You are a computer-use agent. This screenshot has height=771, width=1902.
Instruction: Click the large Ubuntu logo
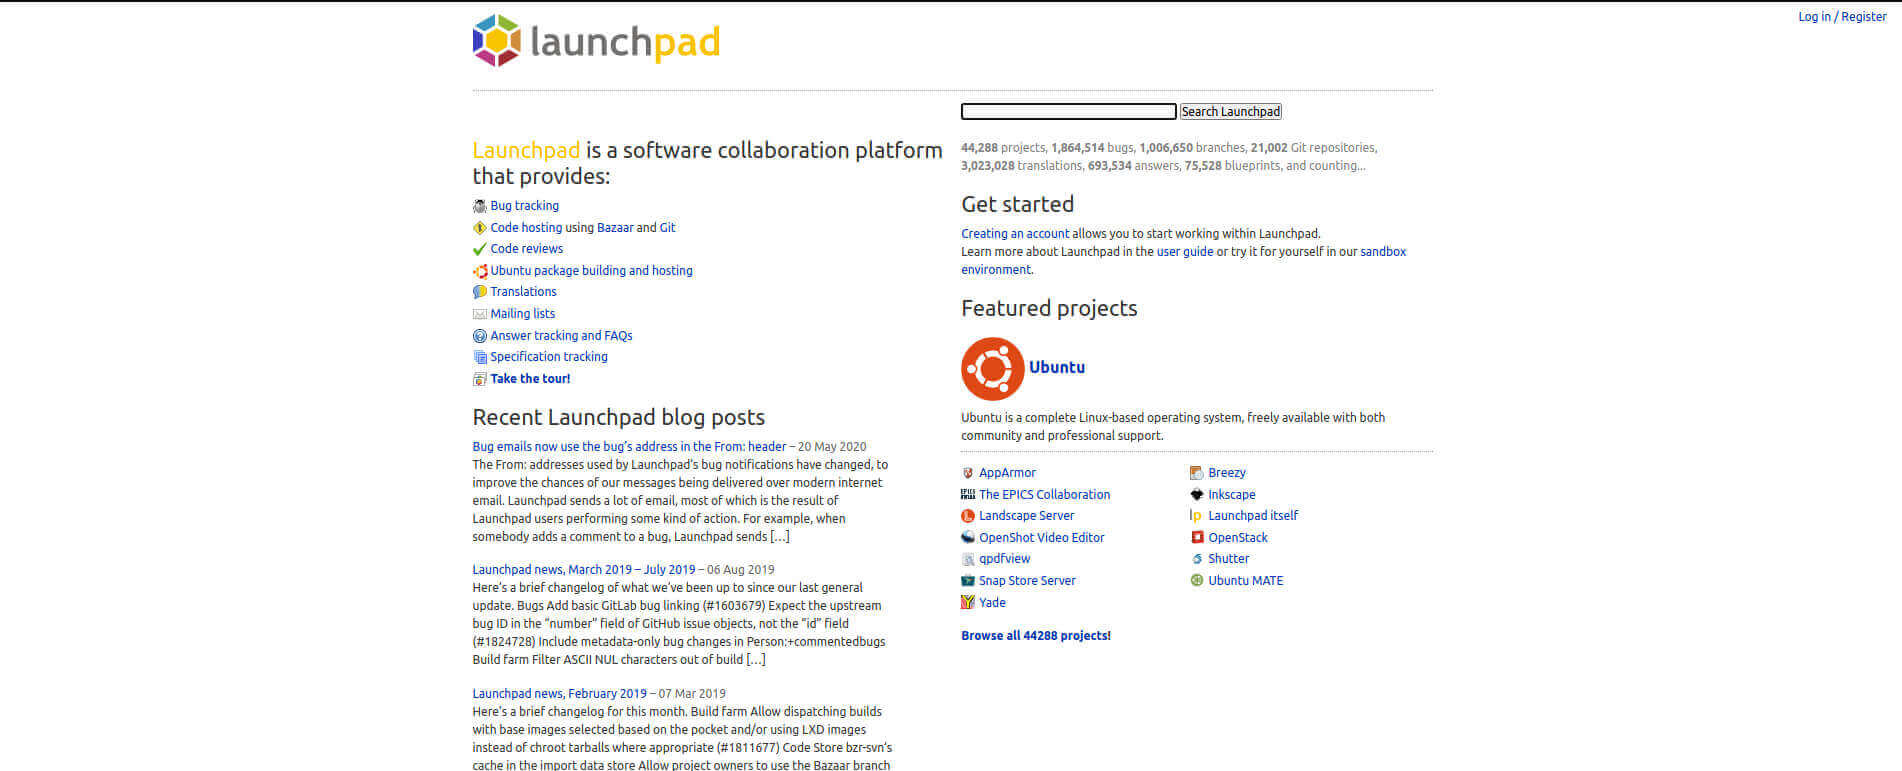993,369
